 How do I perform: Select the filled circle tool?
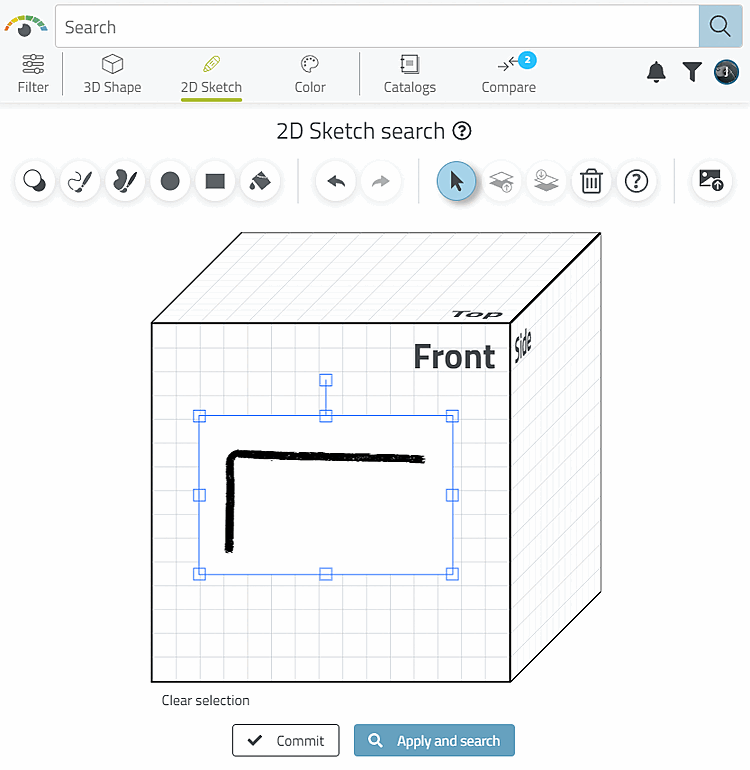pyautogui.click(x=170, y=181)
